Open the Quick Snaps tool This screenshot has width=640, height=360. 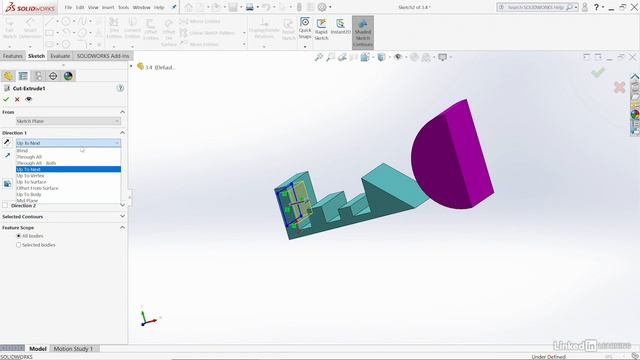pos(305,27)
